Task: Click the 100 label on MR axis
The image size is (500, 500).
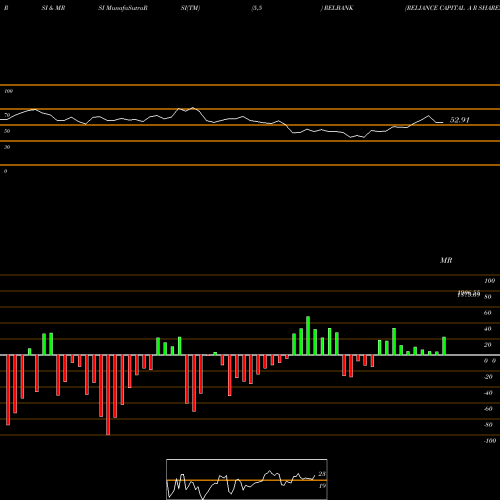Action: tap(489, 281)
